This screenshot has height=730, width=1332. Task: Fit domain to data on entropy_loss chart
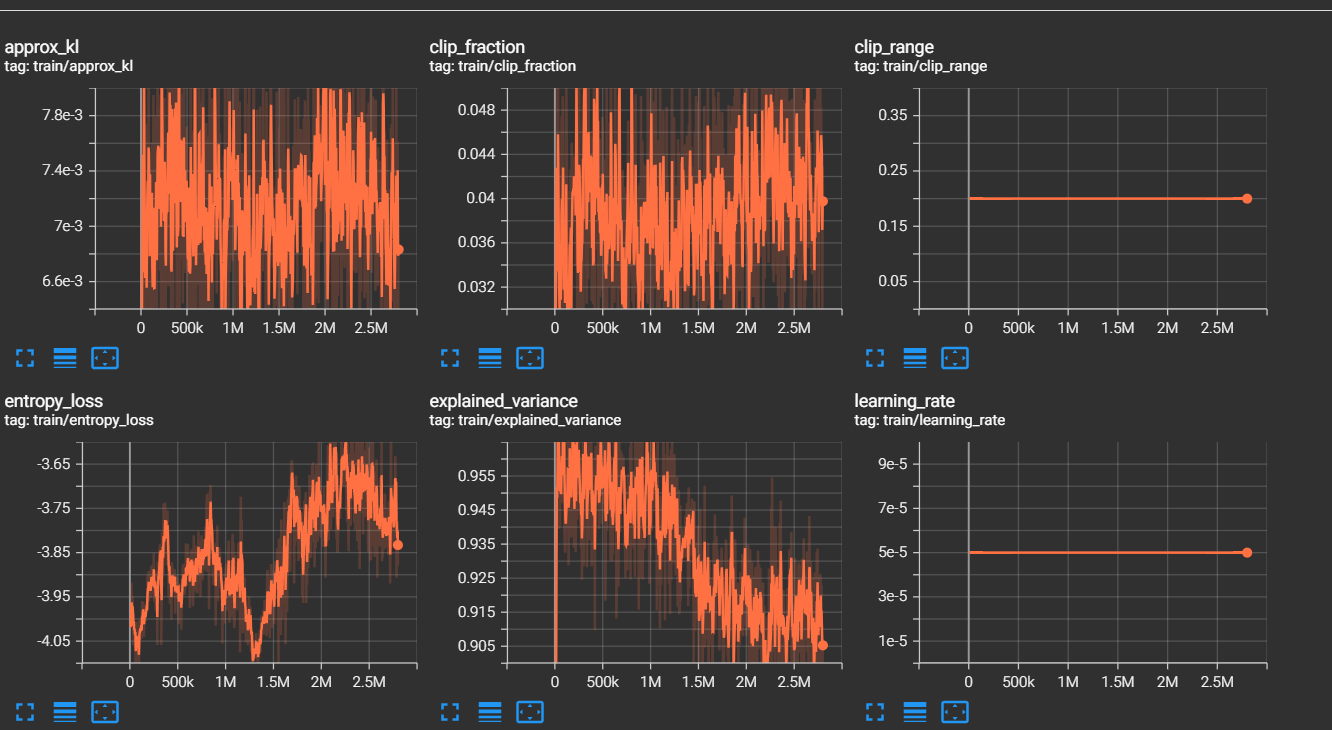point(105,711)
